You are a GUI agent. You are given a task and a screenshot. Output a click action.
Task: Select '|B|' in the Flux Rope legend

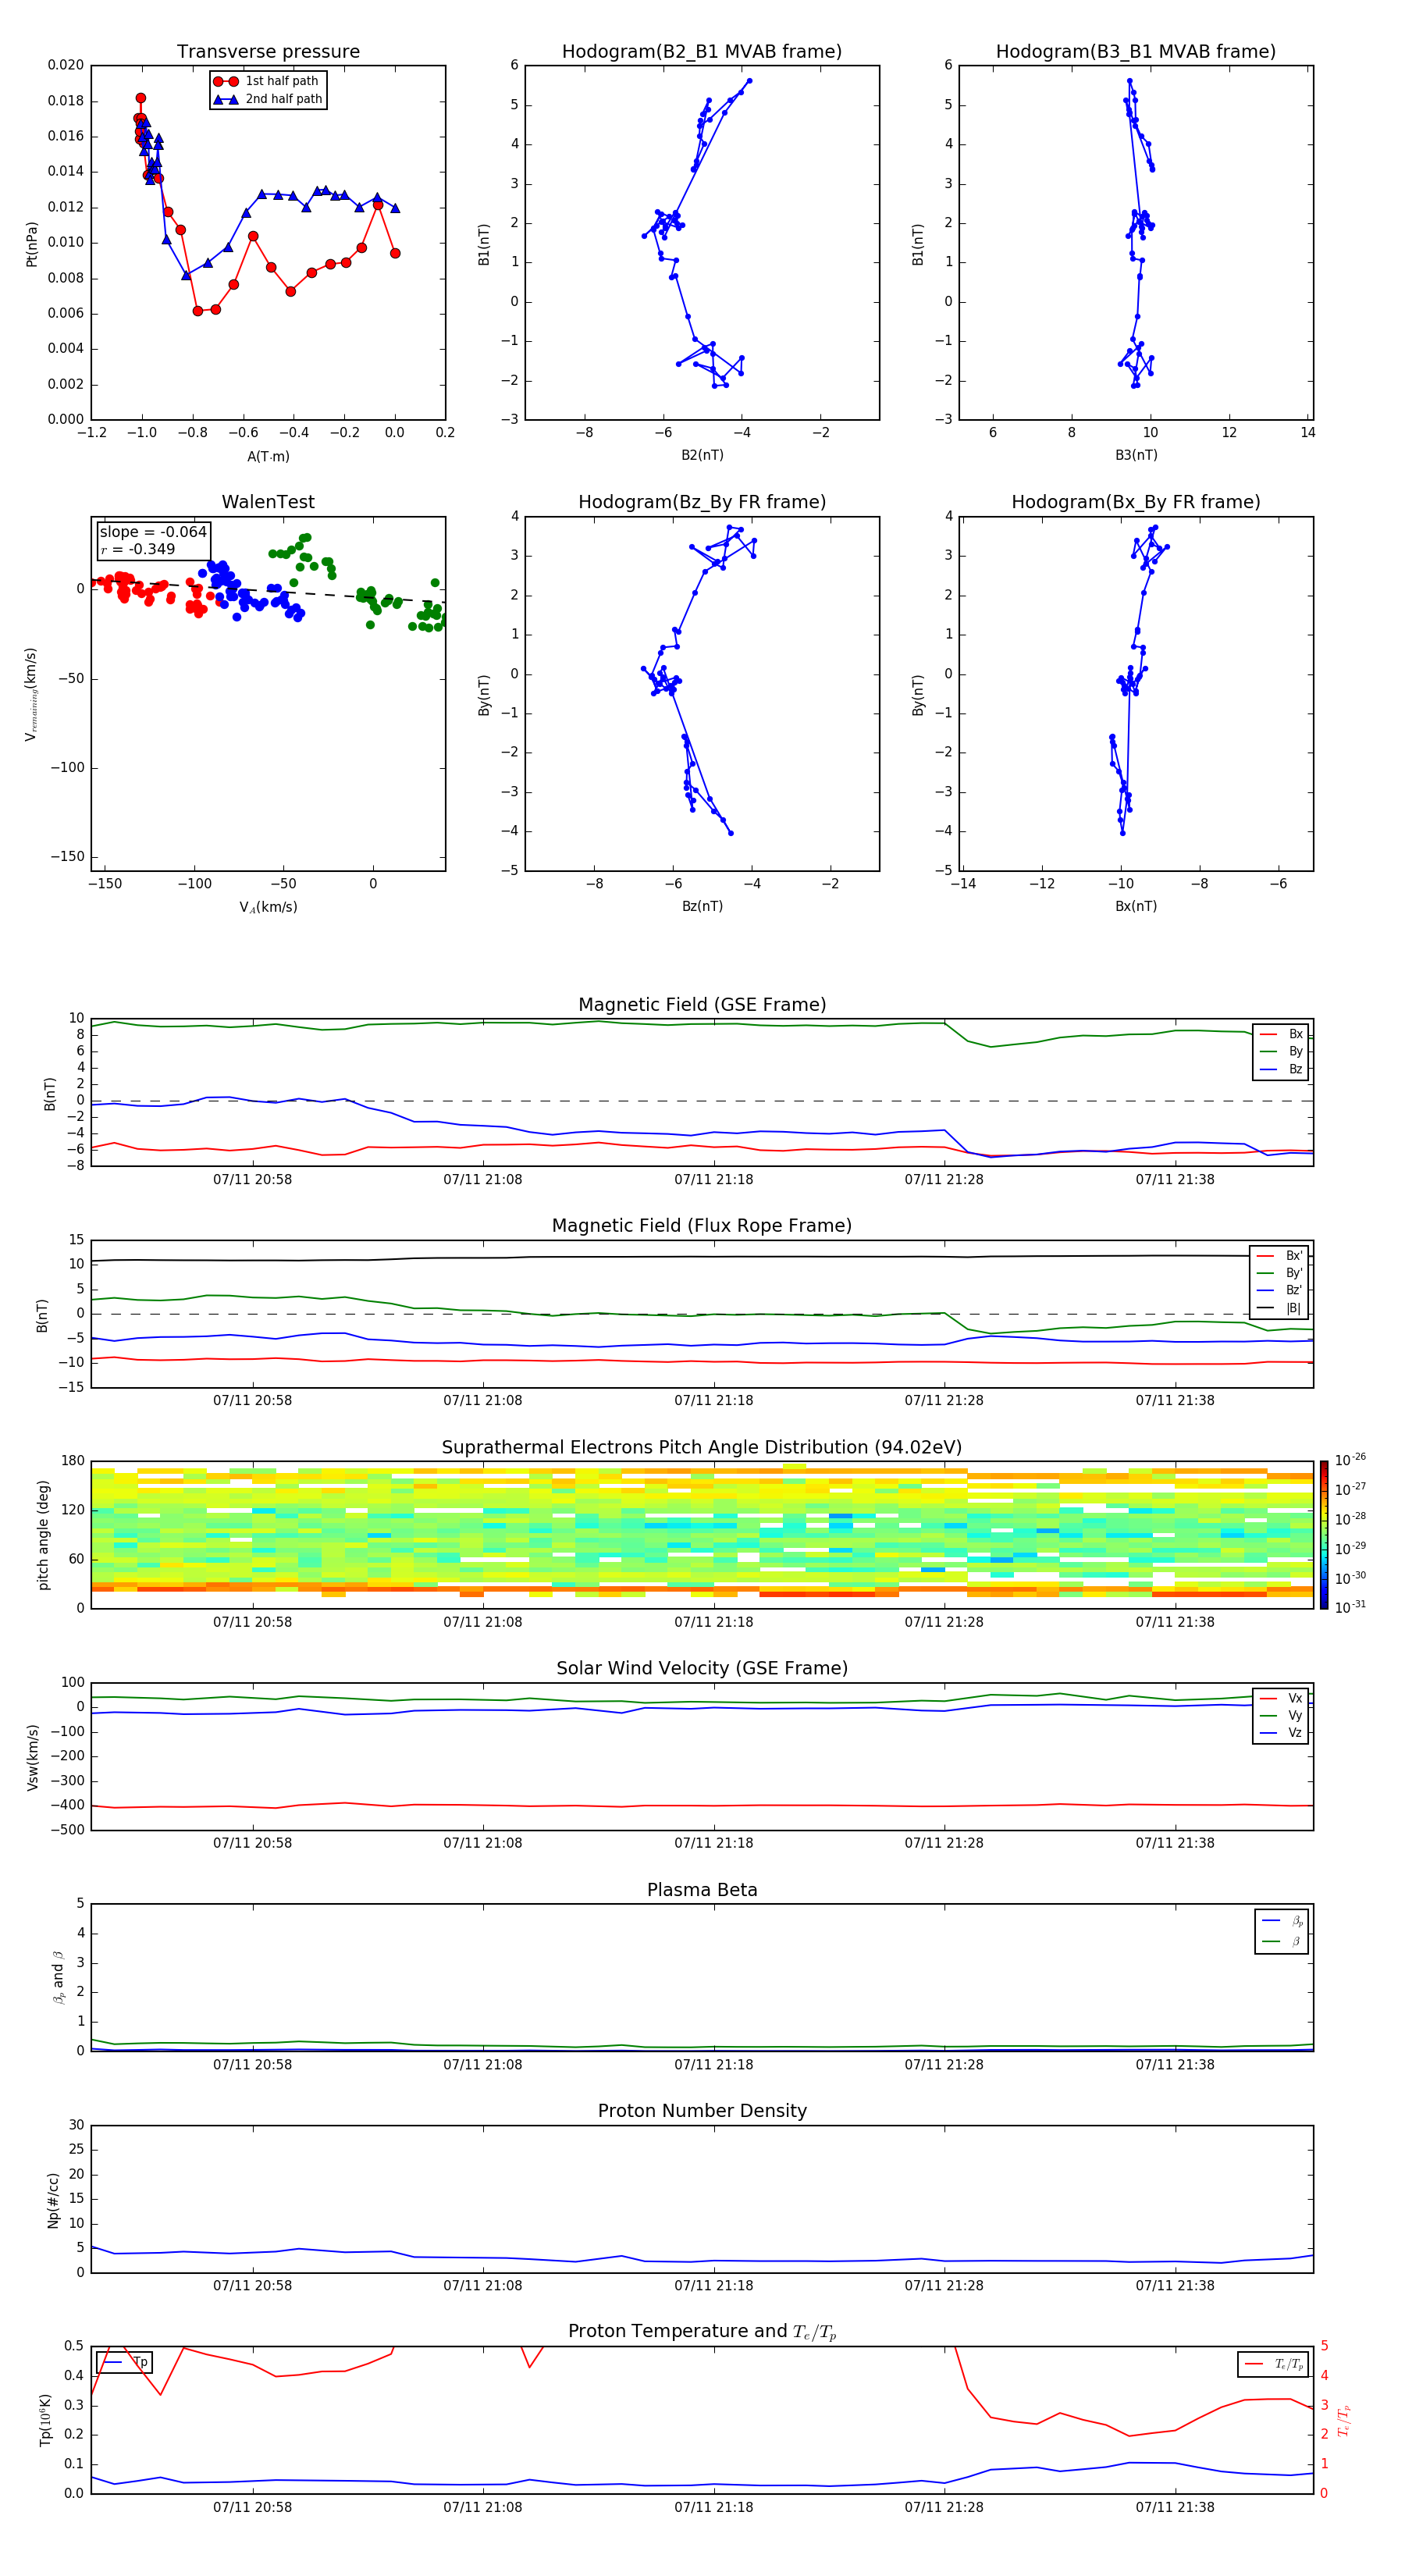tap(1279, 1308)
